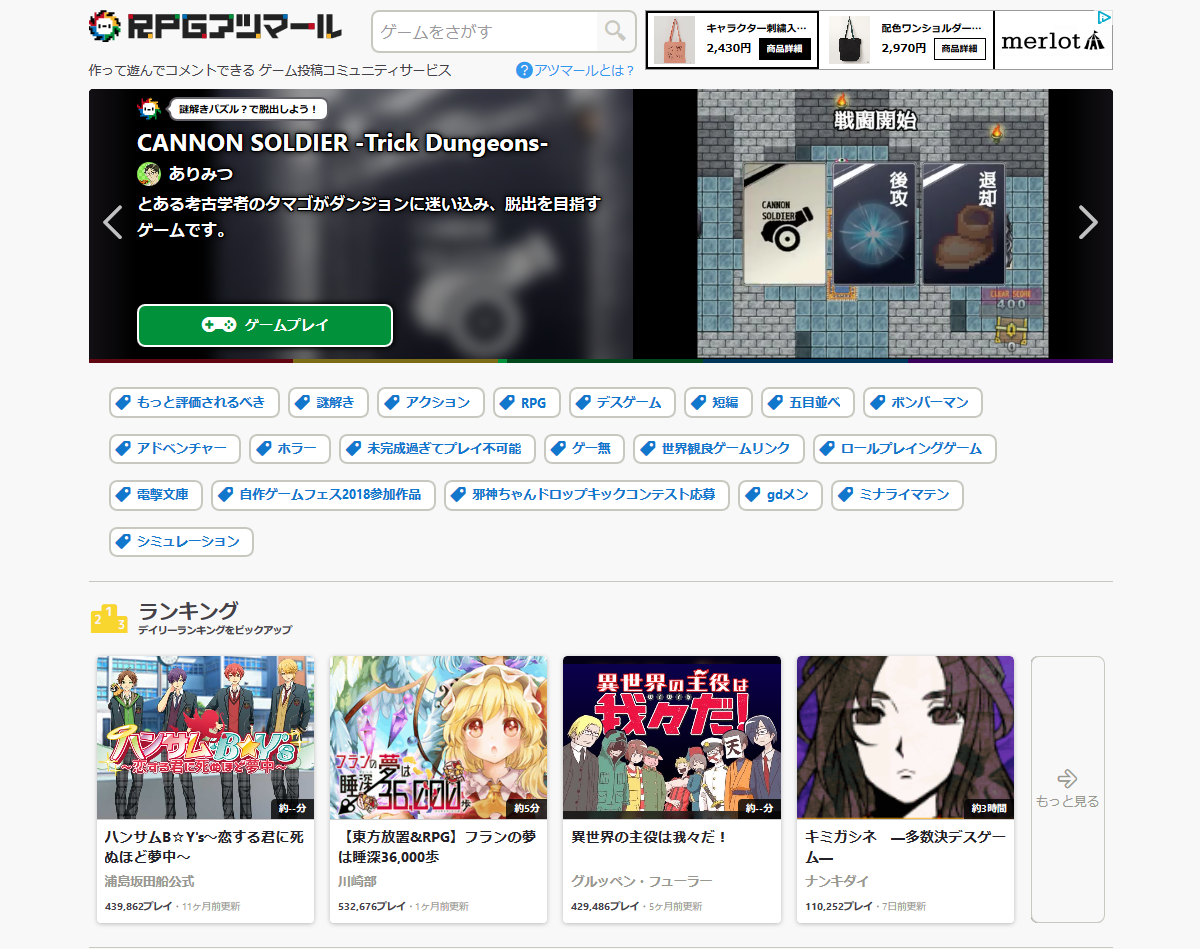Click the embroidered tote bag ad image
Viewport: 1200px width, 949px height.
tap(675, 40)
